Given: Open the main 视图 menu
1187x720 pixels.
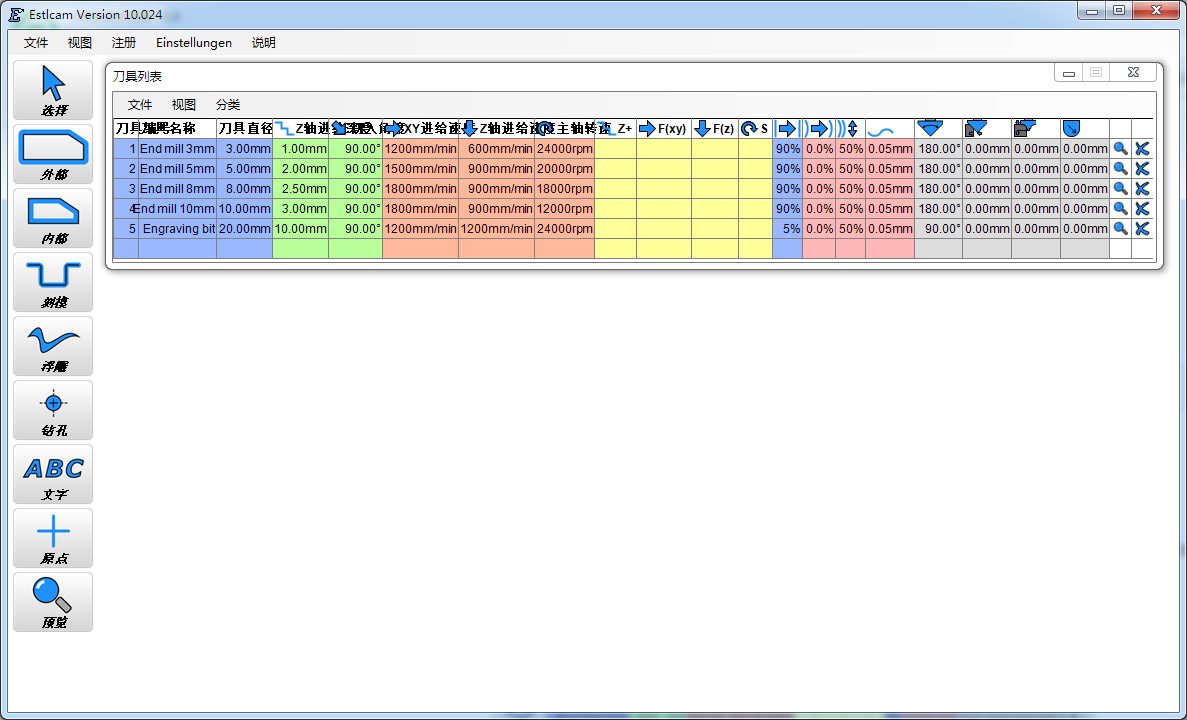Looking at the screenshot, I should click(79, 42).
